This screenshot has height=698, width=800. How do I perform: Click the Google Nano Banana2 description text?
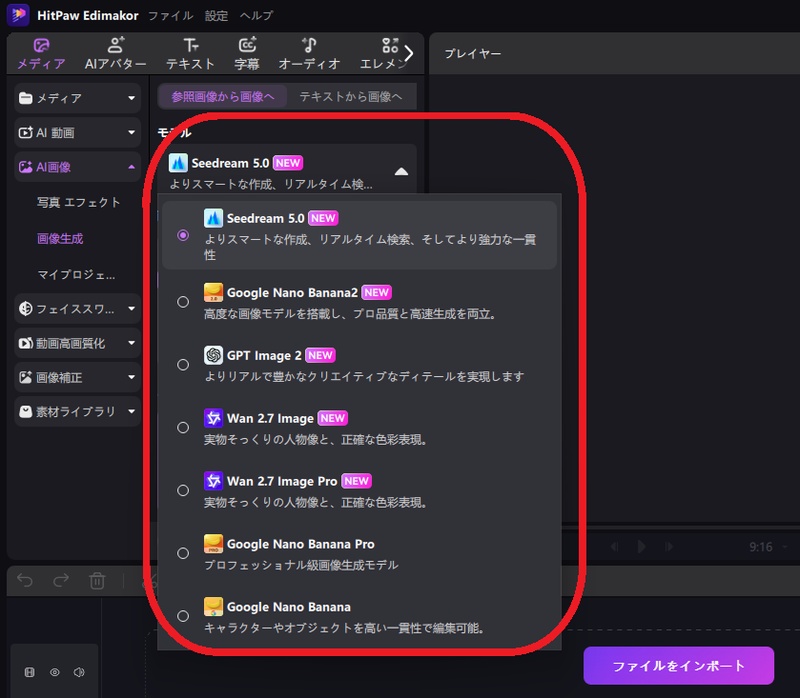coord(350,314)
